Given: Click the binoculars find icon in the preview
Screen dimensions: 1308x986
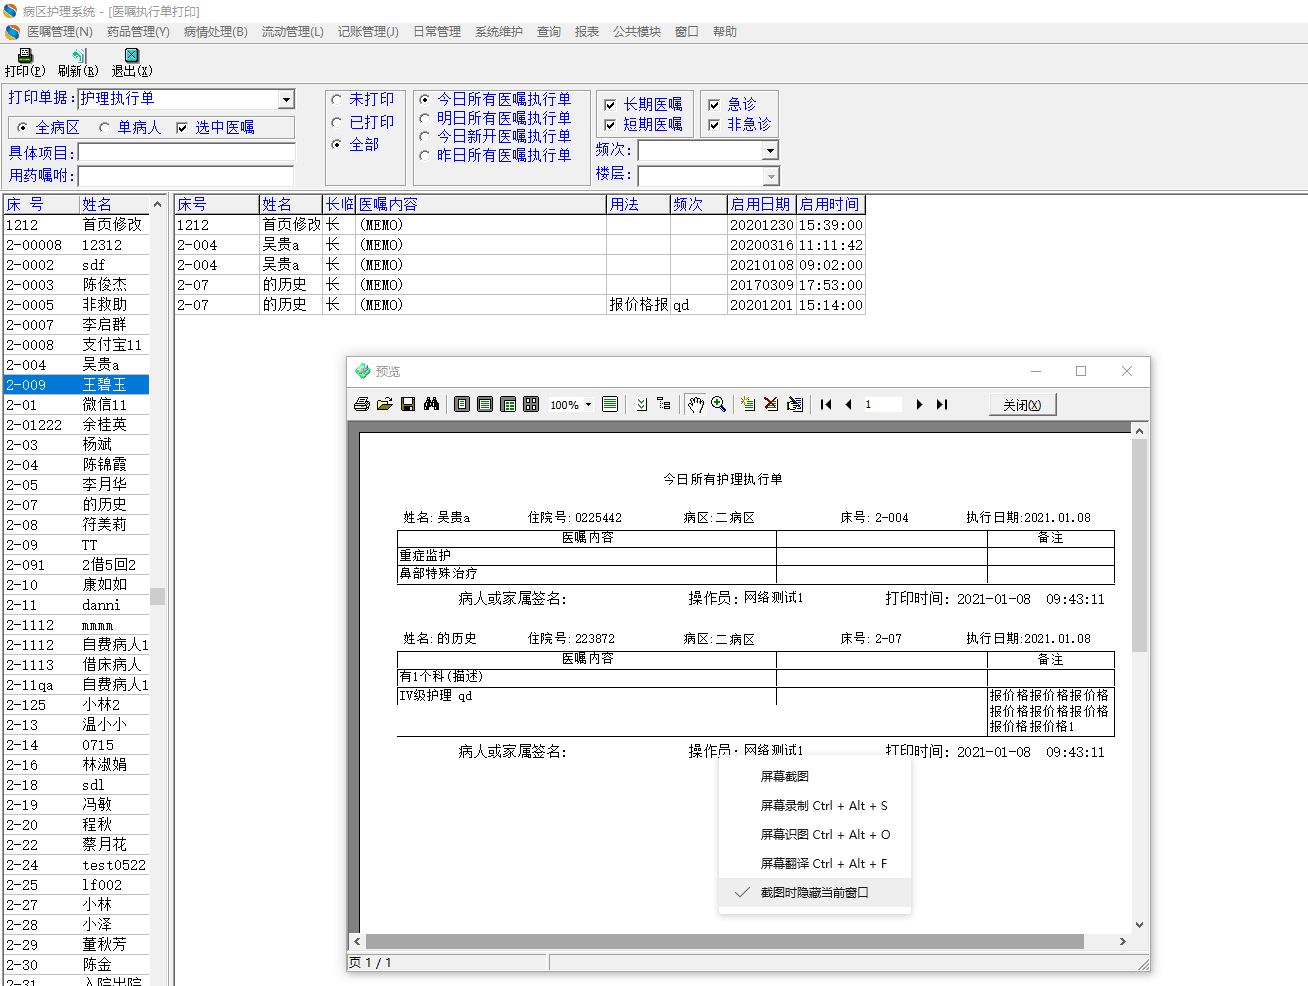Looking at the screenshot, I should tap(431, 404).
